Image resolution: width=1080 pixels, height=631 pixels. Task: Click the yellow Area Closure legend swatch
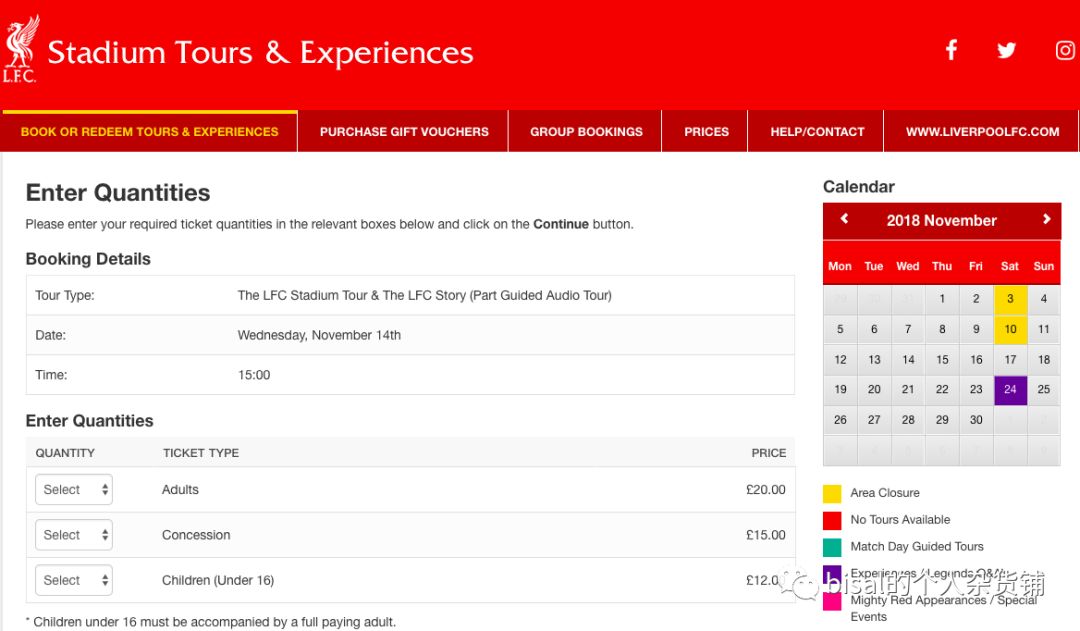pyautogui.click(x=832, y=493)
